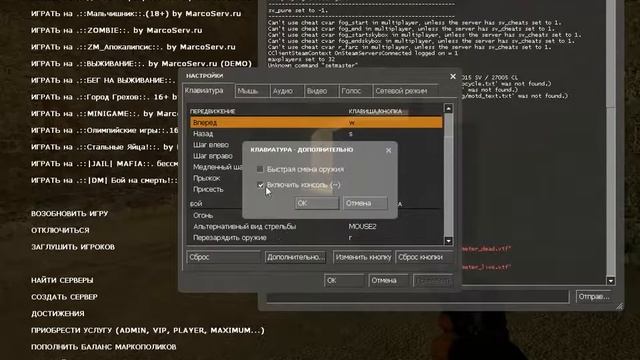The width and height of the screenshot is (640, 360).
Task: Switch to the 'Клавиатура' tab
Action: 209,91
